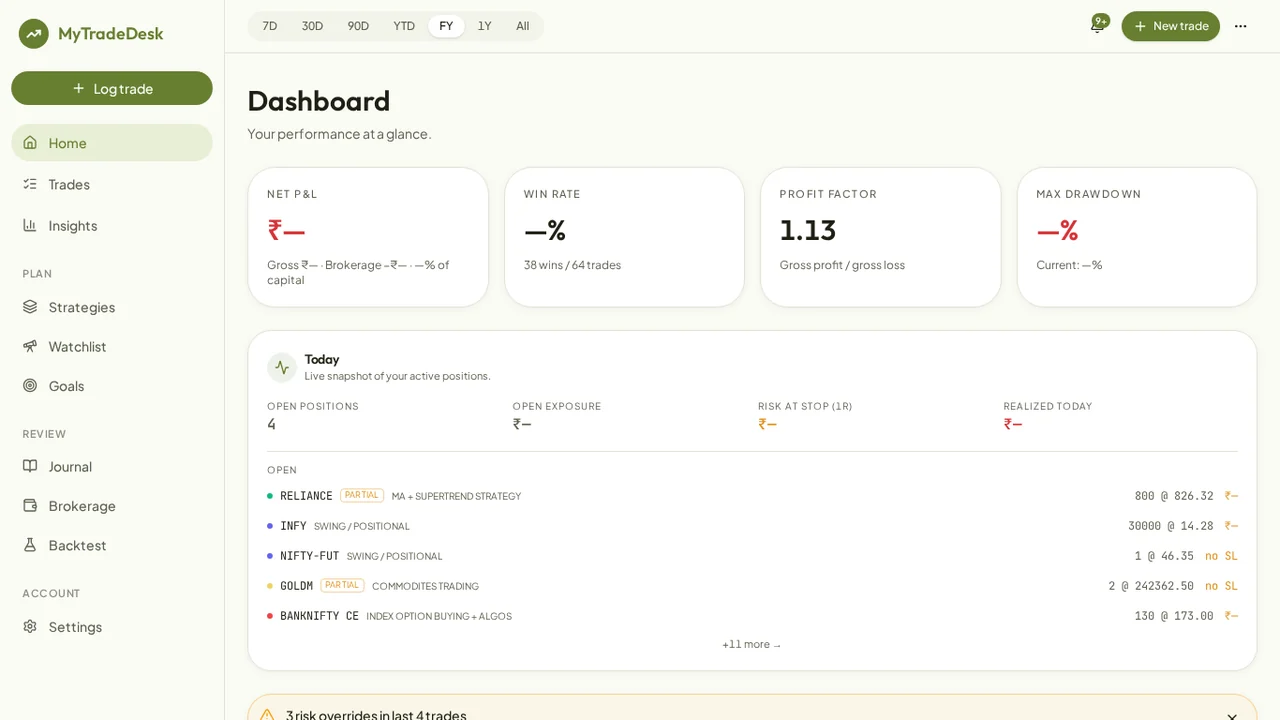Click the risk overrides warning icon
Viewport: 1280px width, 720px height.
(x=267, y=715)
